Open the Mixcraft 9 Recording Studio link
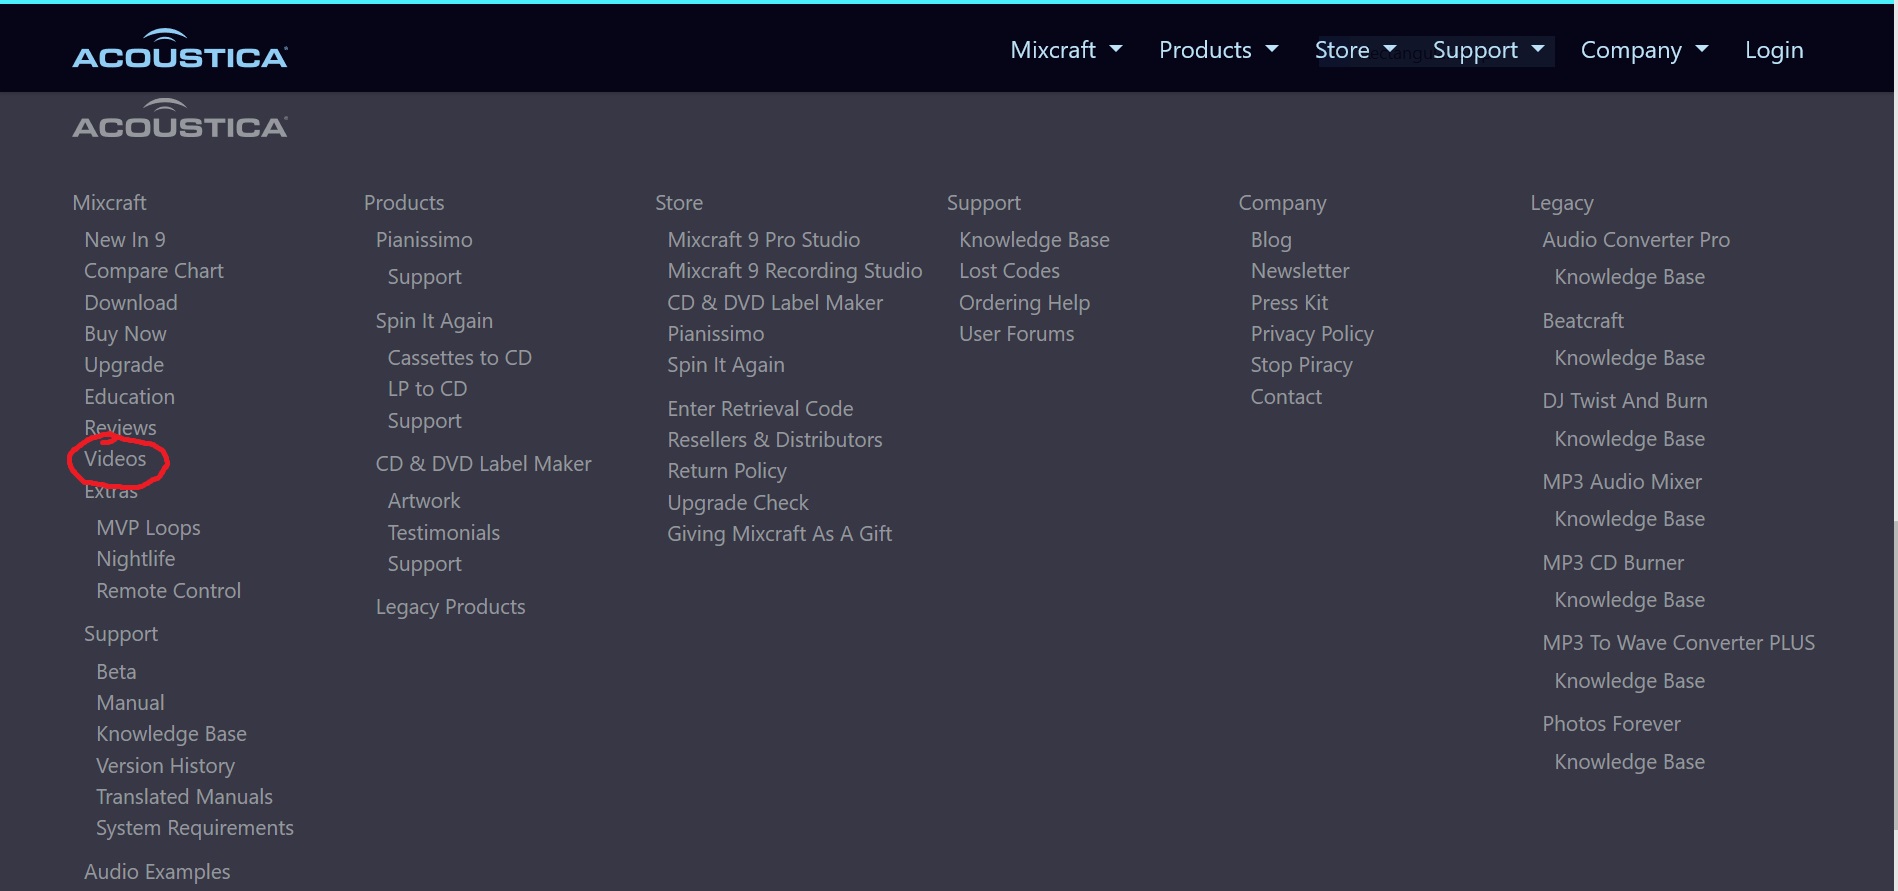The image size is (1898, 891). pos(795,271)
